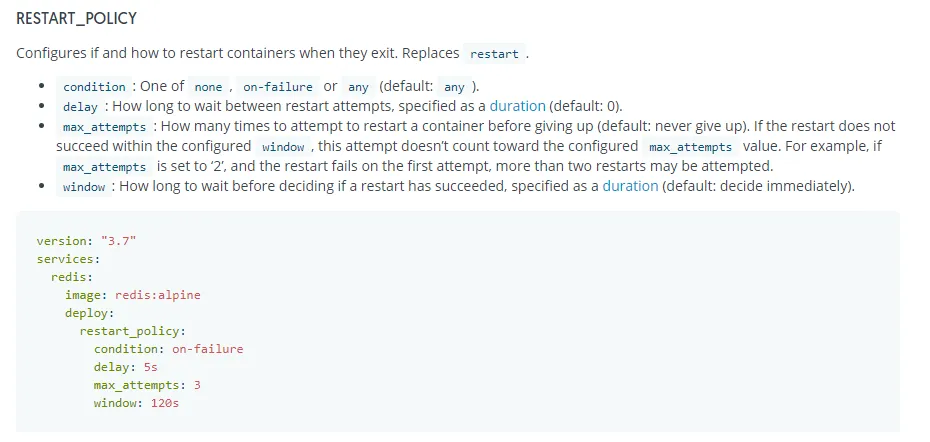Click the 'on-failure' code option in the condition bullet

pos(278,87)
